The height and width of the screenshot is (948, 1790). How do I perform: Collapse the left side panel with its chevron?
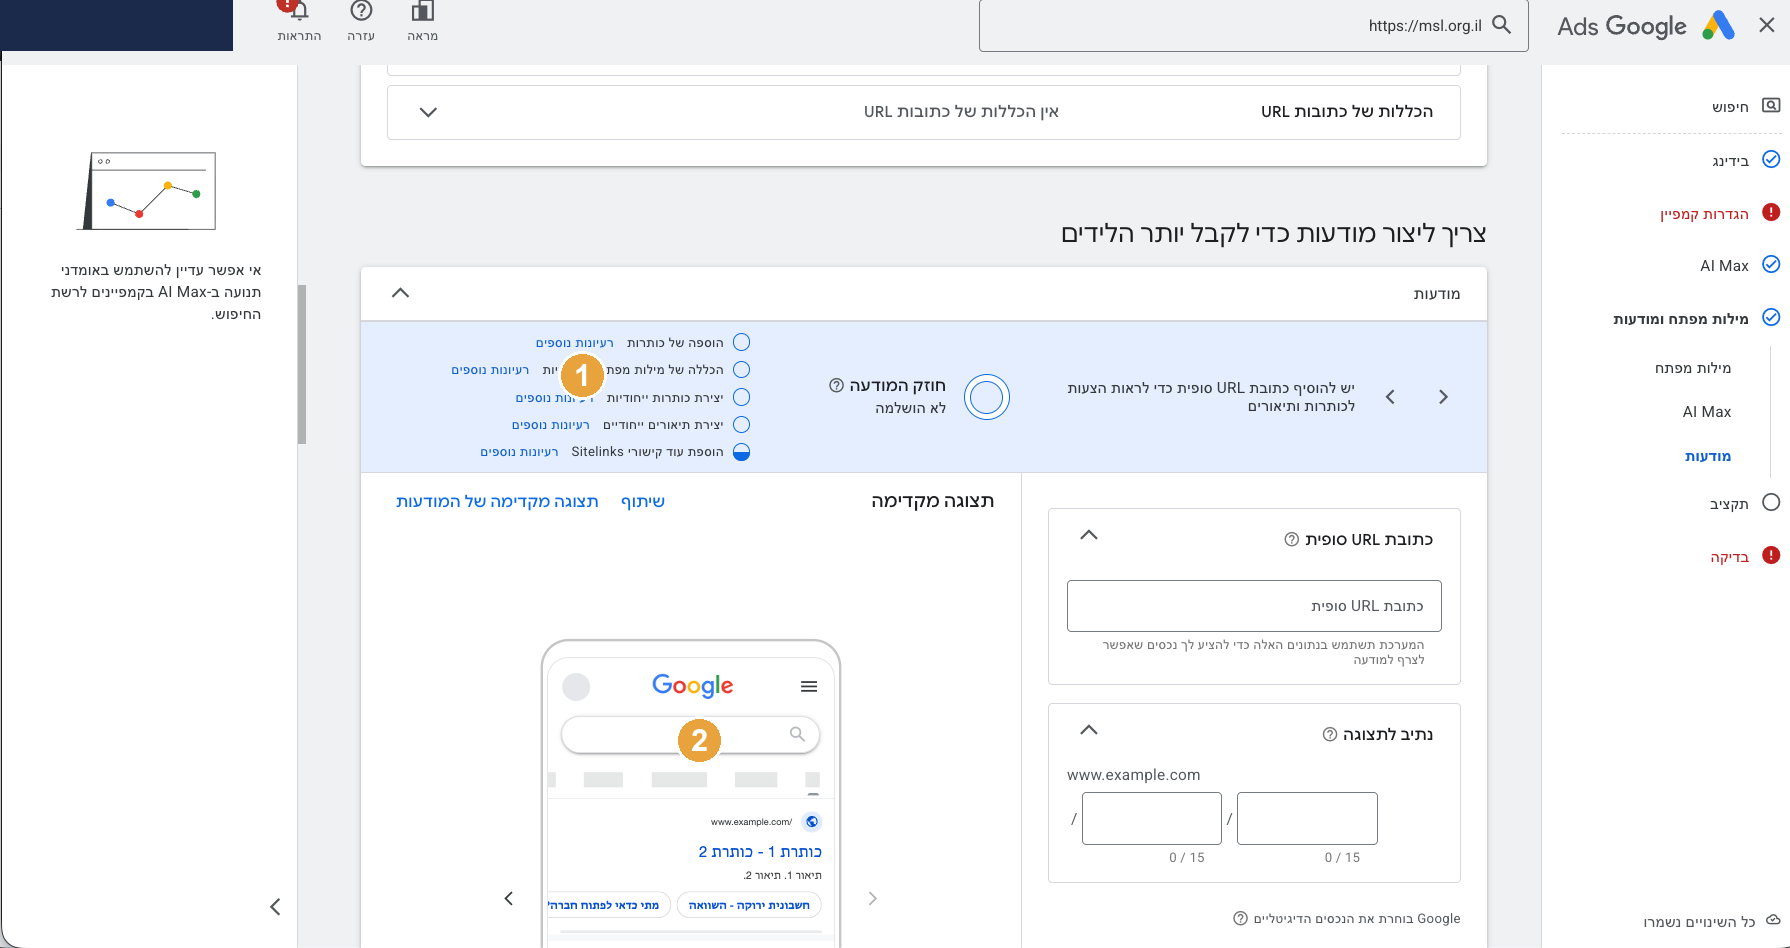click(275, 907)
